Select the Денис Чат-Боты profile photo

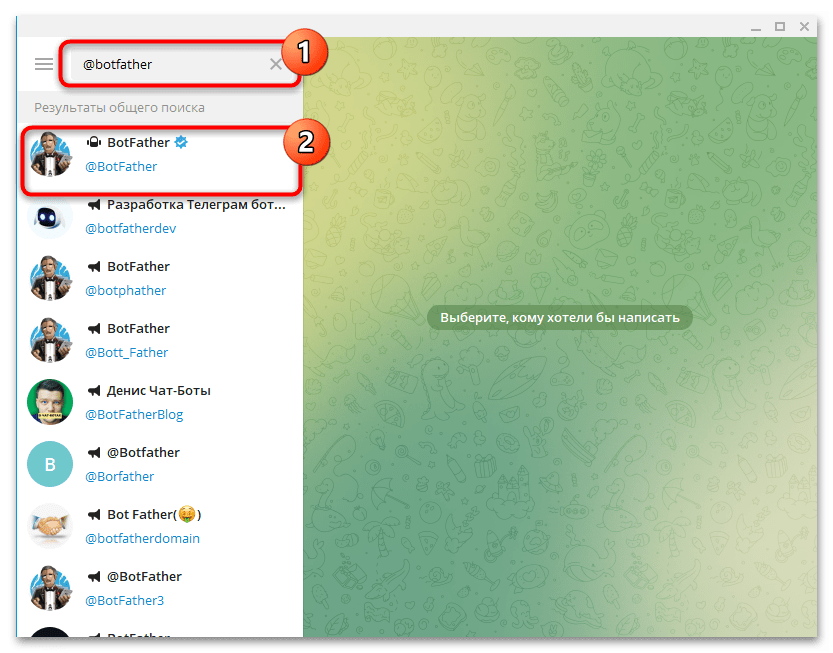[x=50, y=402]
